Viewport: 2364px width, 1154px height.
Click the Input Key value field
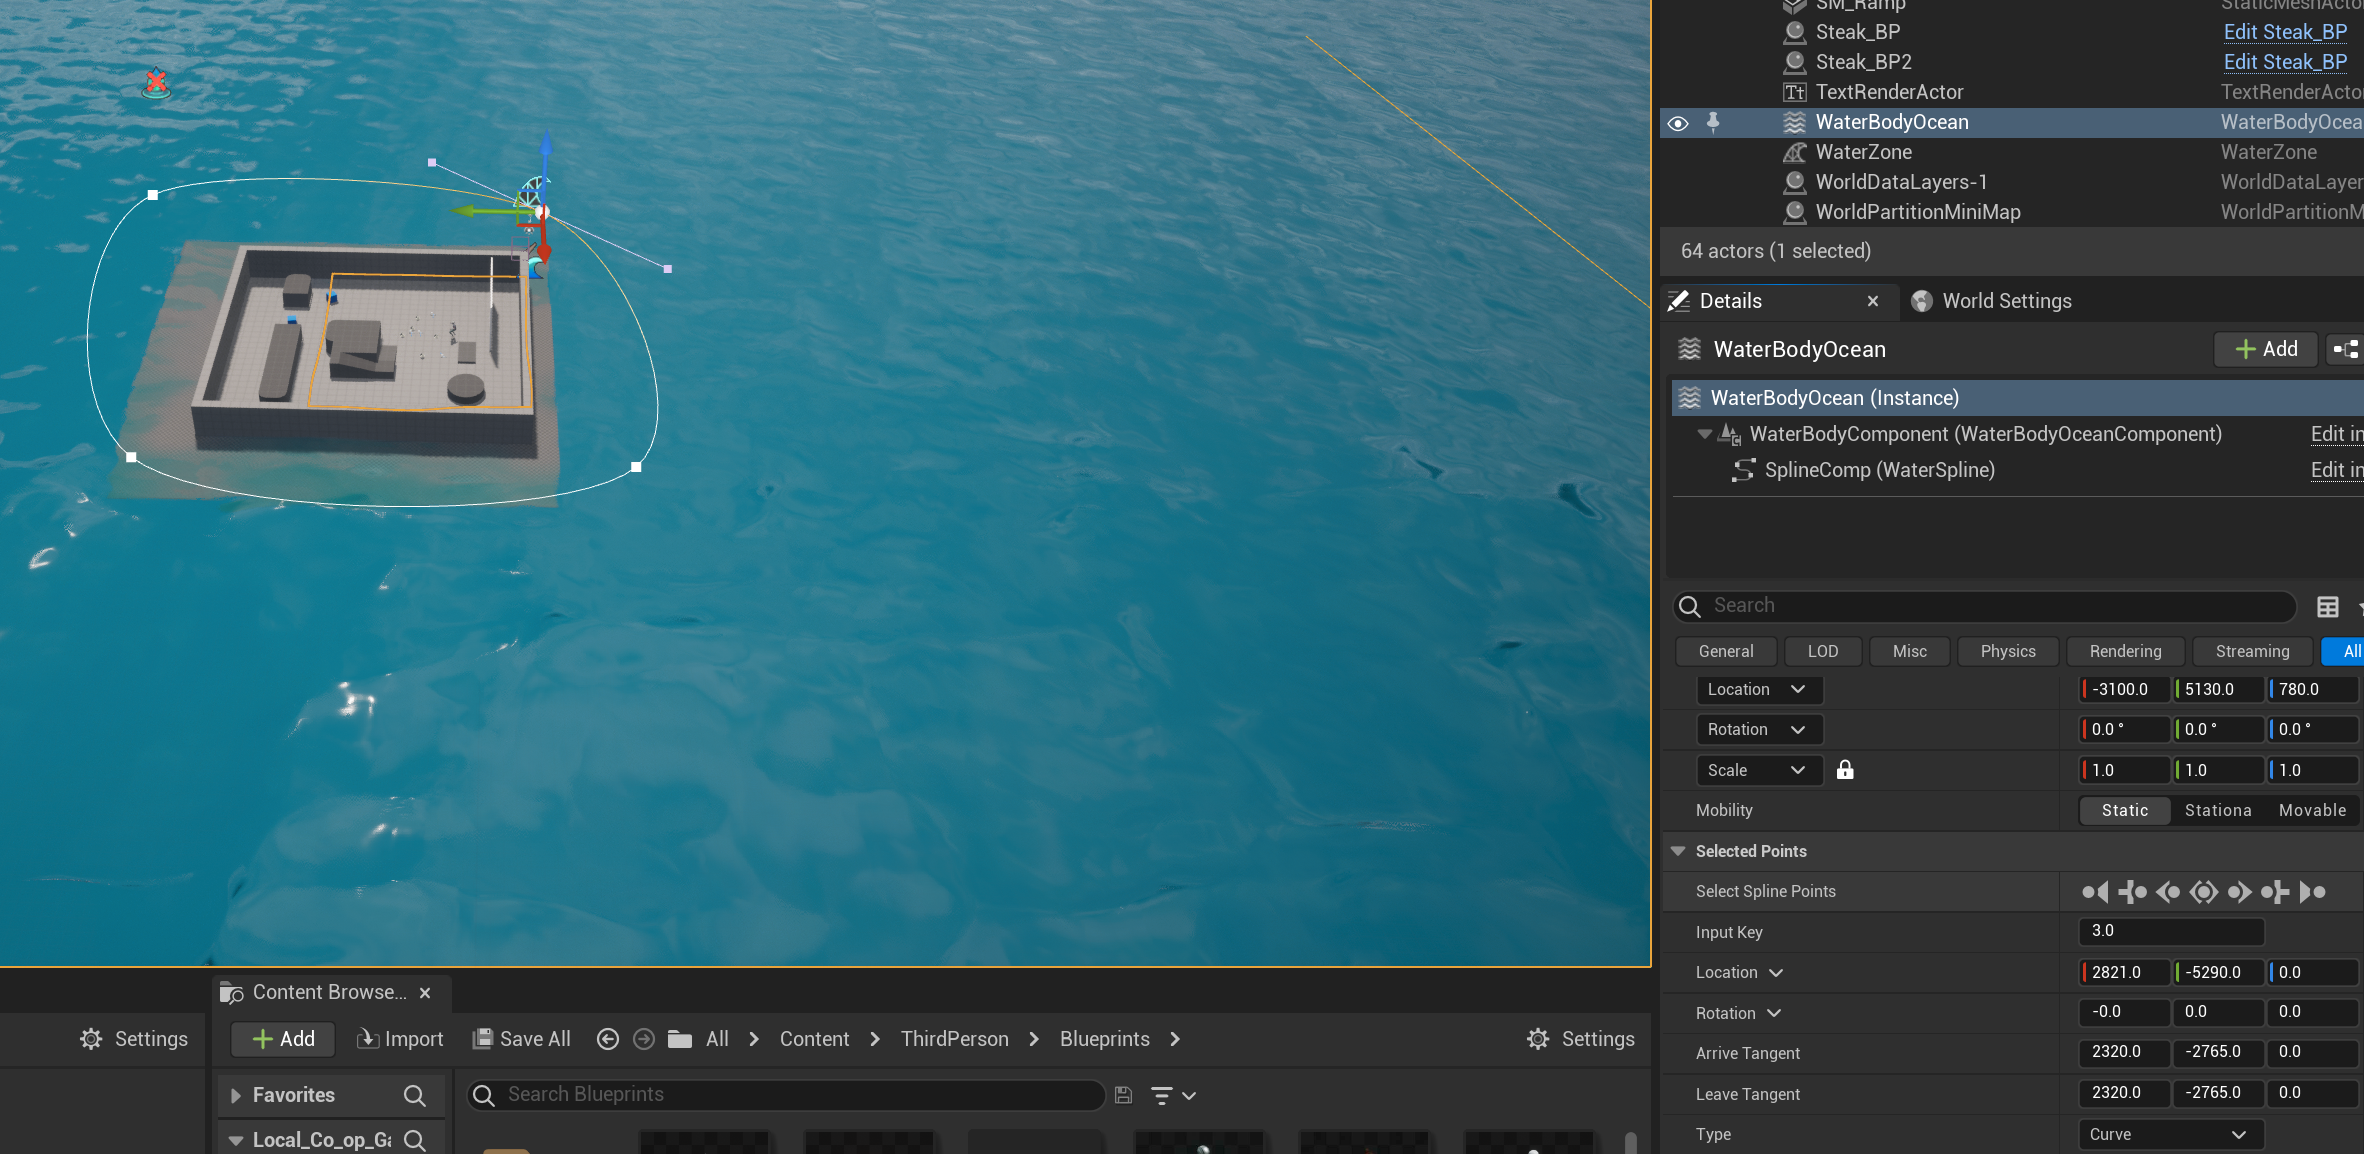coord(2170,931)
